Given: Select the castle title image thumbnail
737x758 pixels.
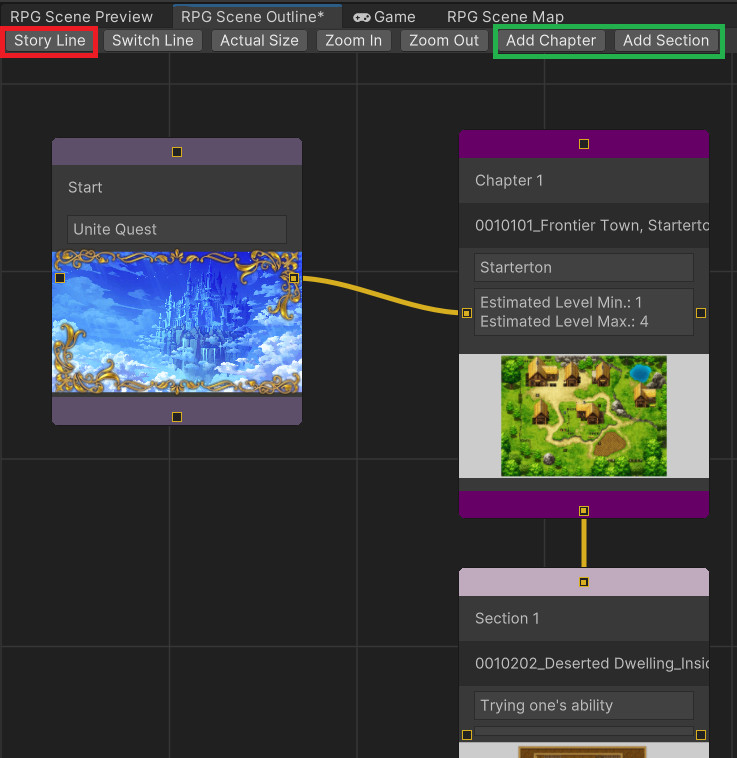Looking at the screenshot, I should click(177, 321).
